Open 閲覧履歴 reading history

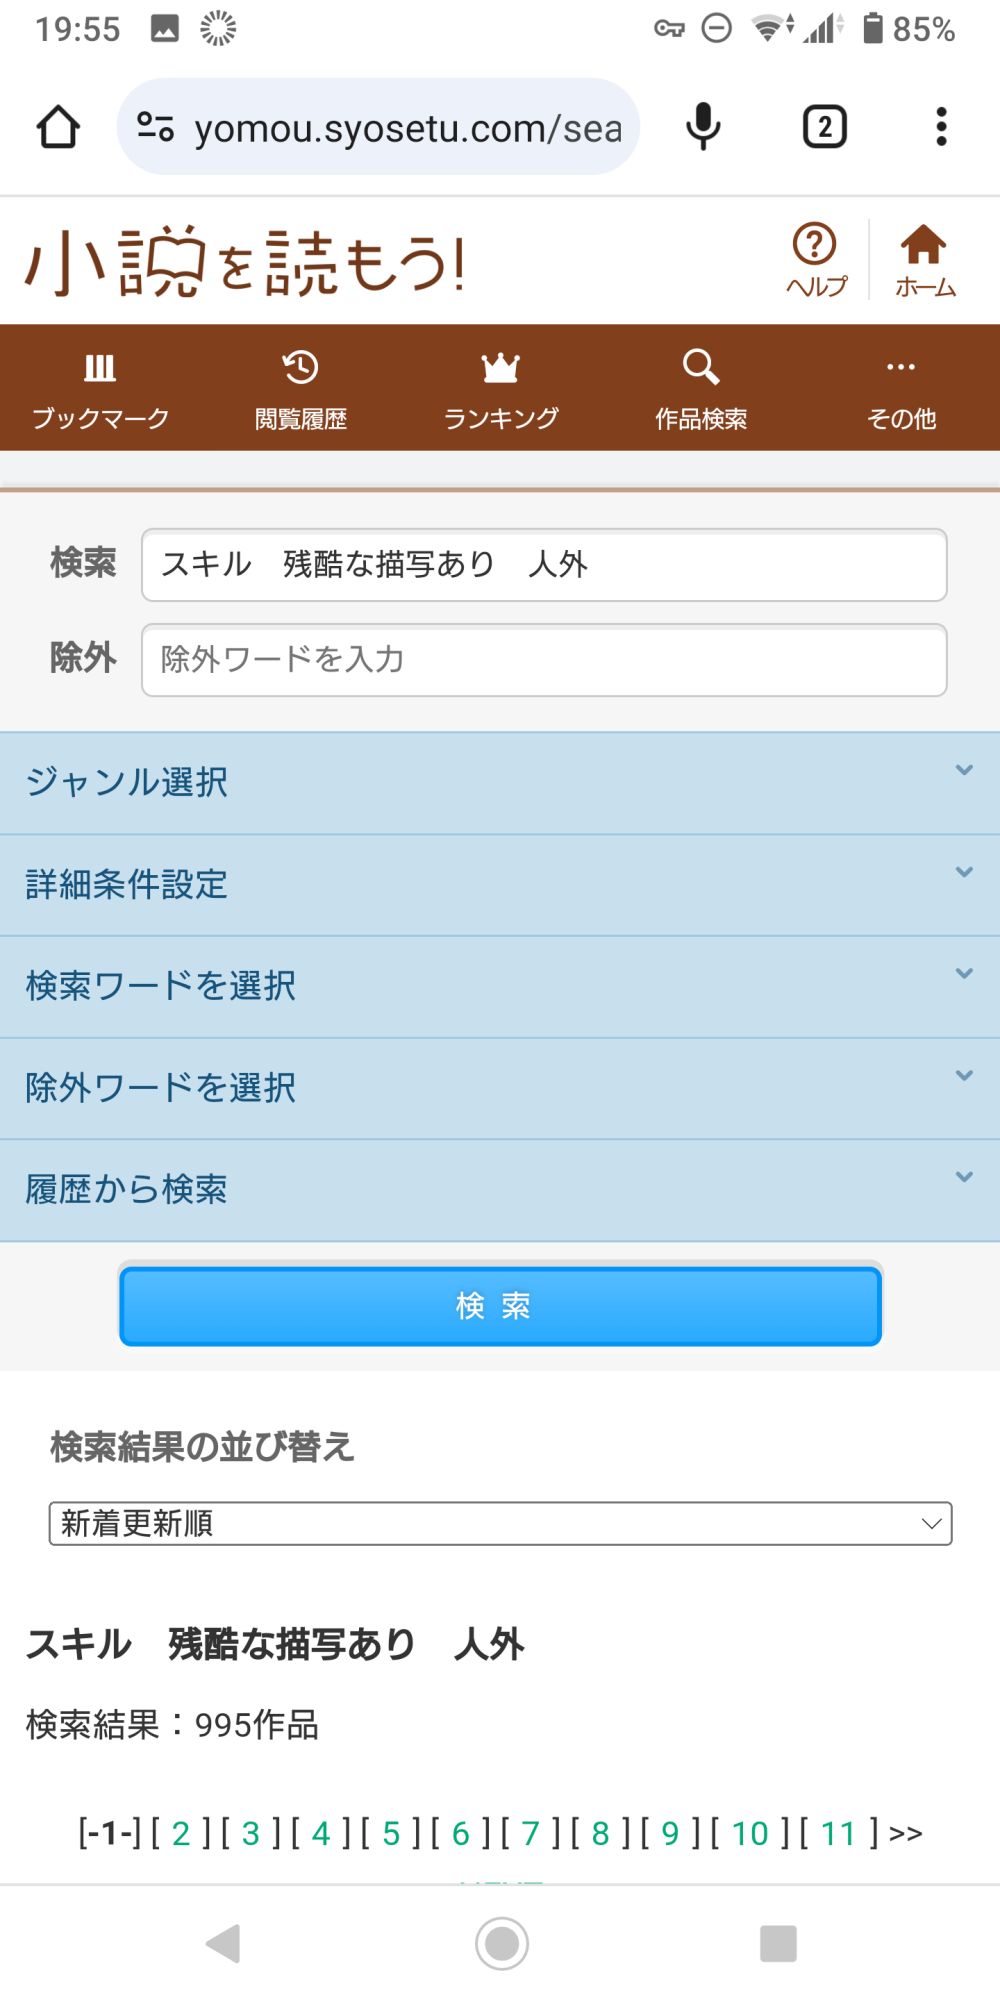click(300, 388)
